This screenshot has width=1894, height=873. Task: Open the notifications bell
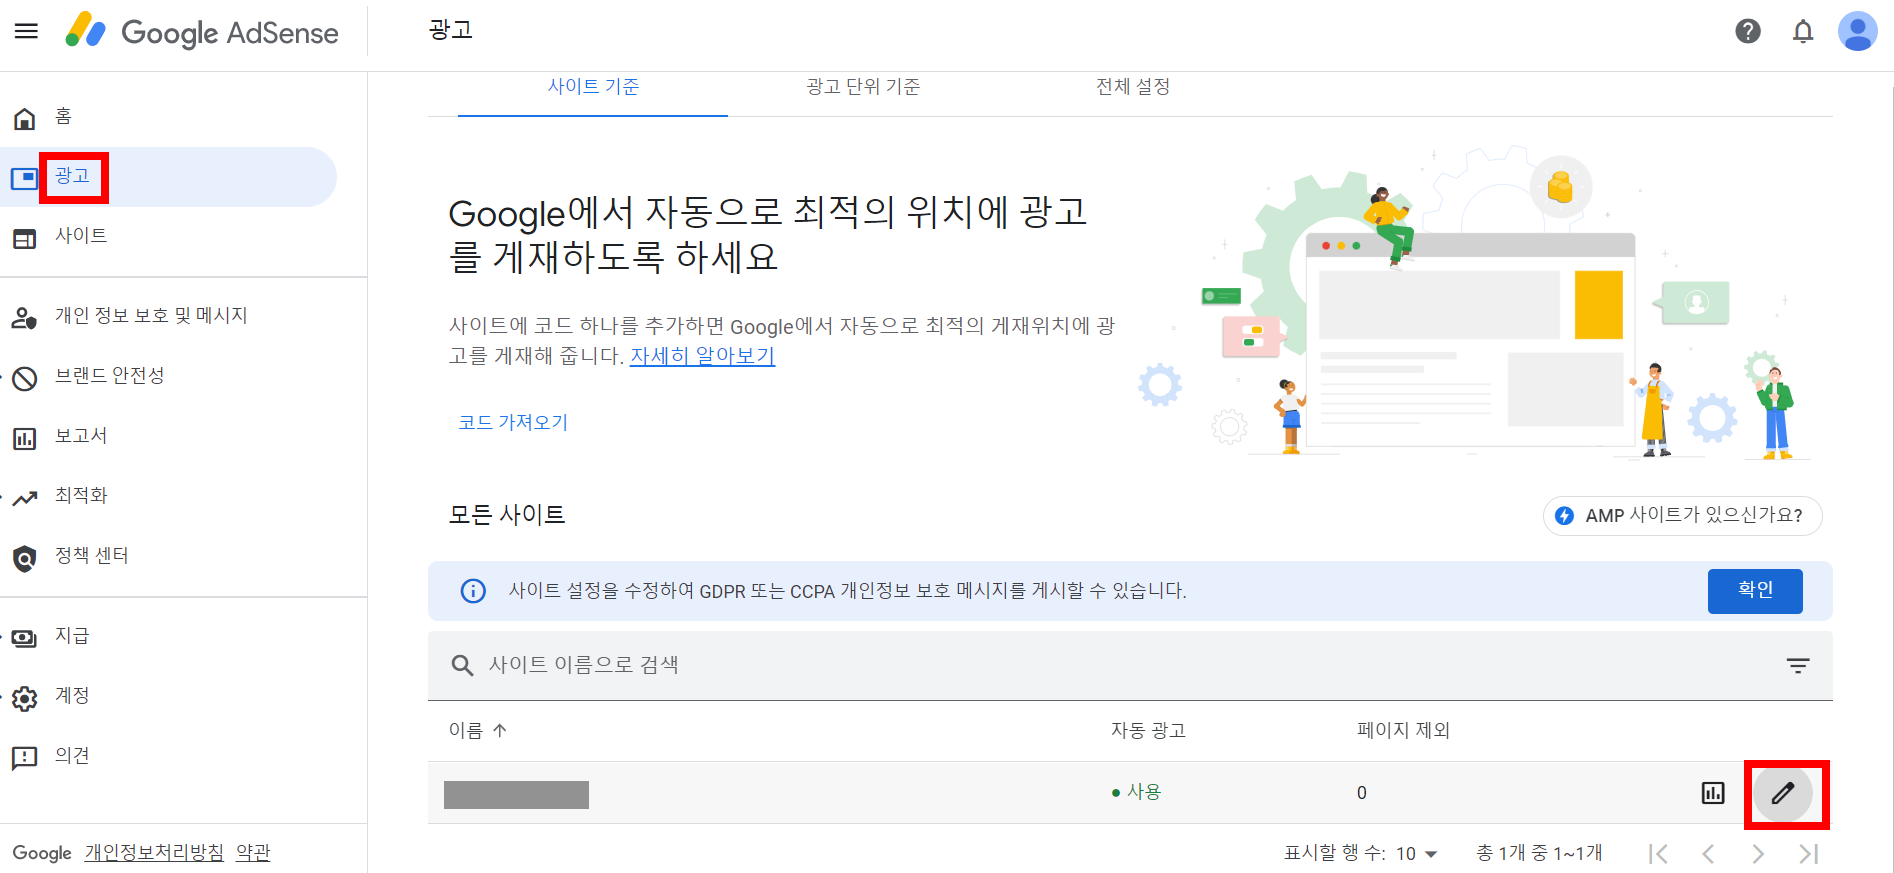[x=1803, y=31]
